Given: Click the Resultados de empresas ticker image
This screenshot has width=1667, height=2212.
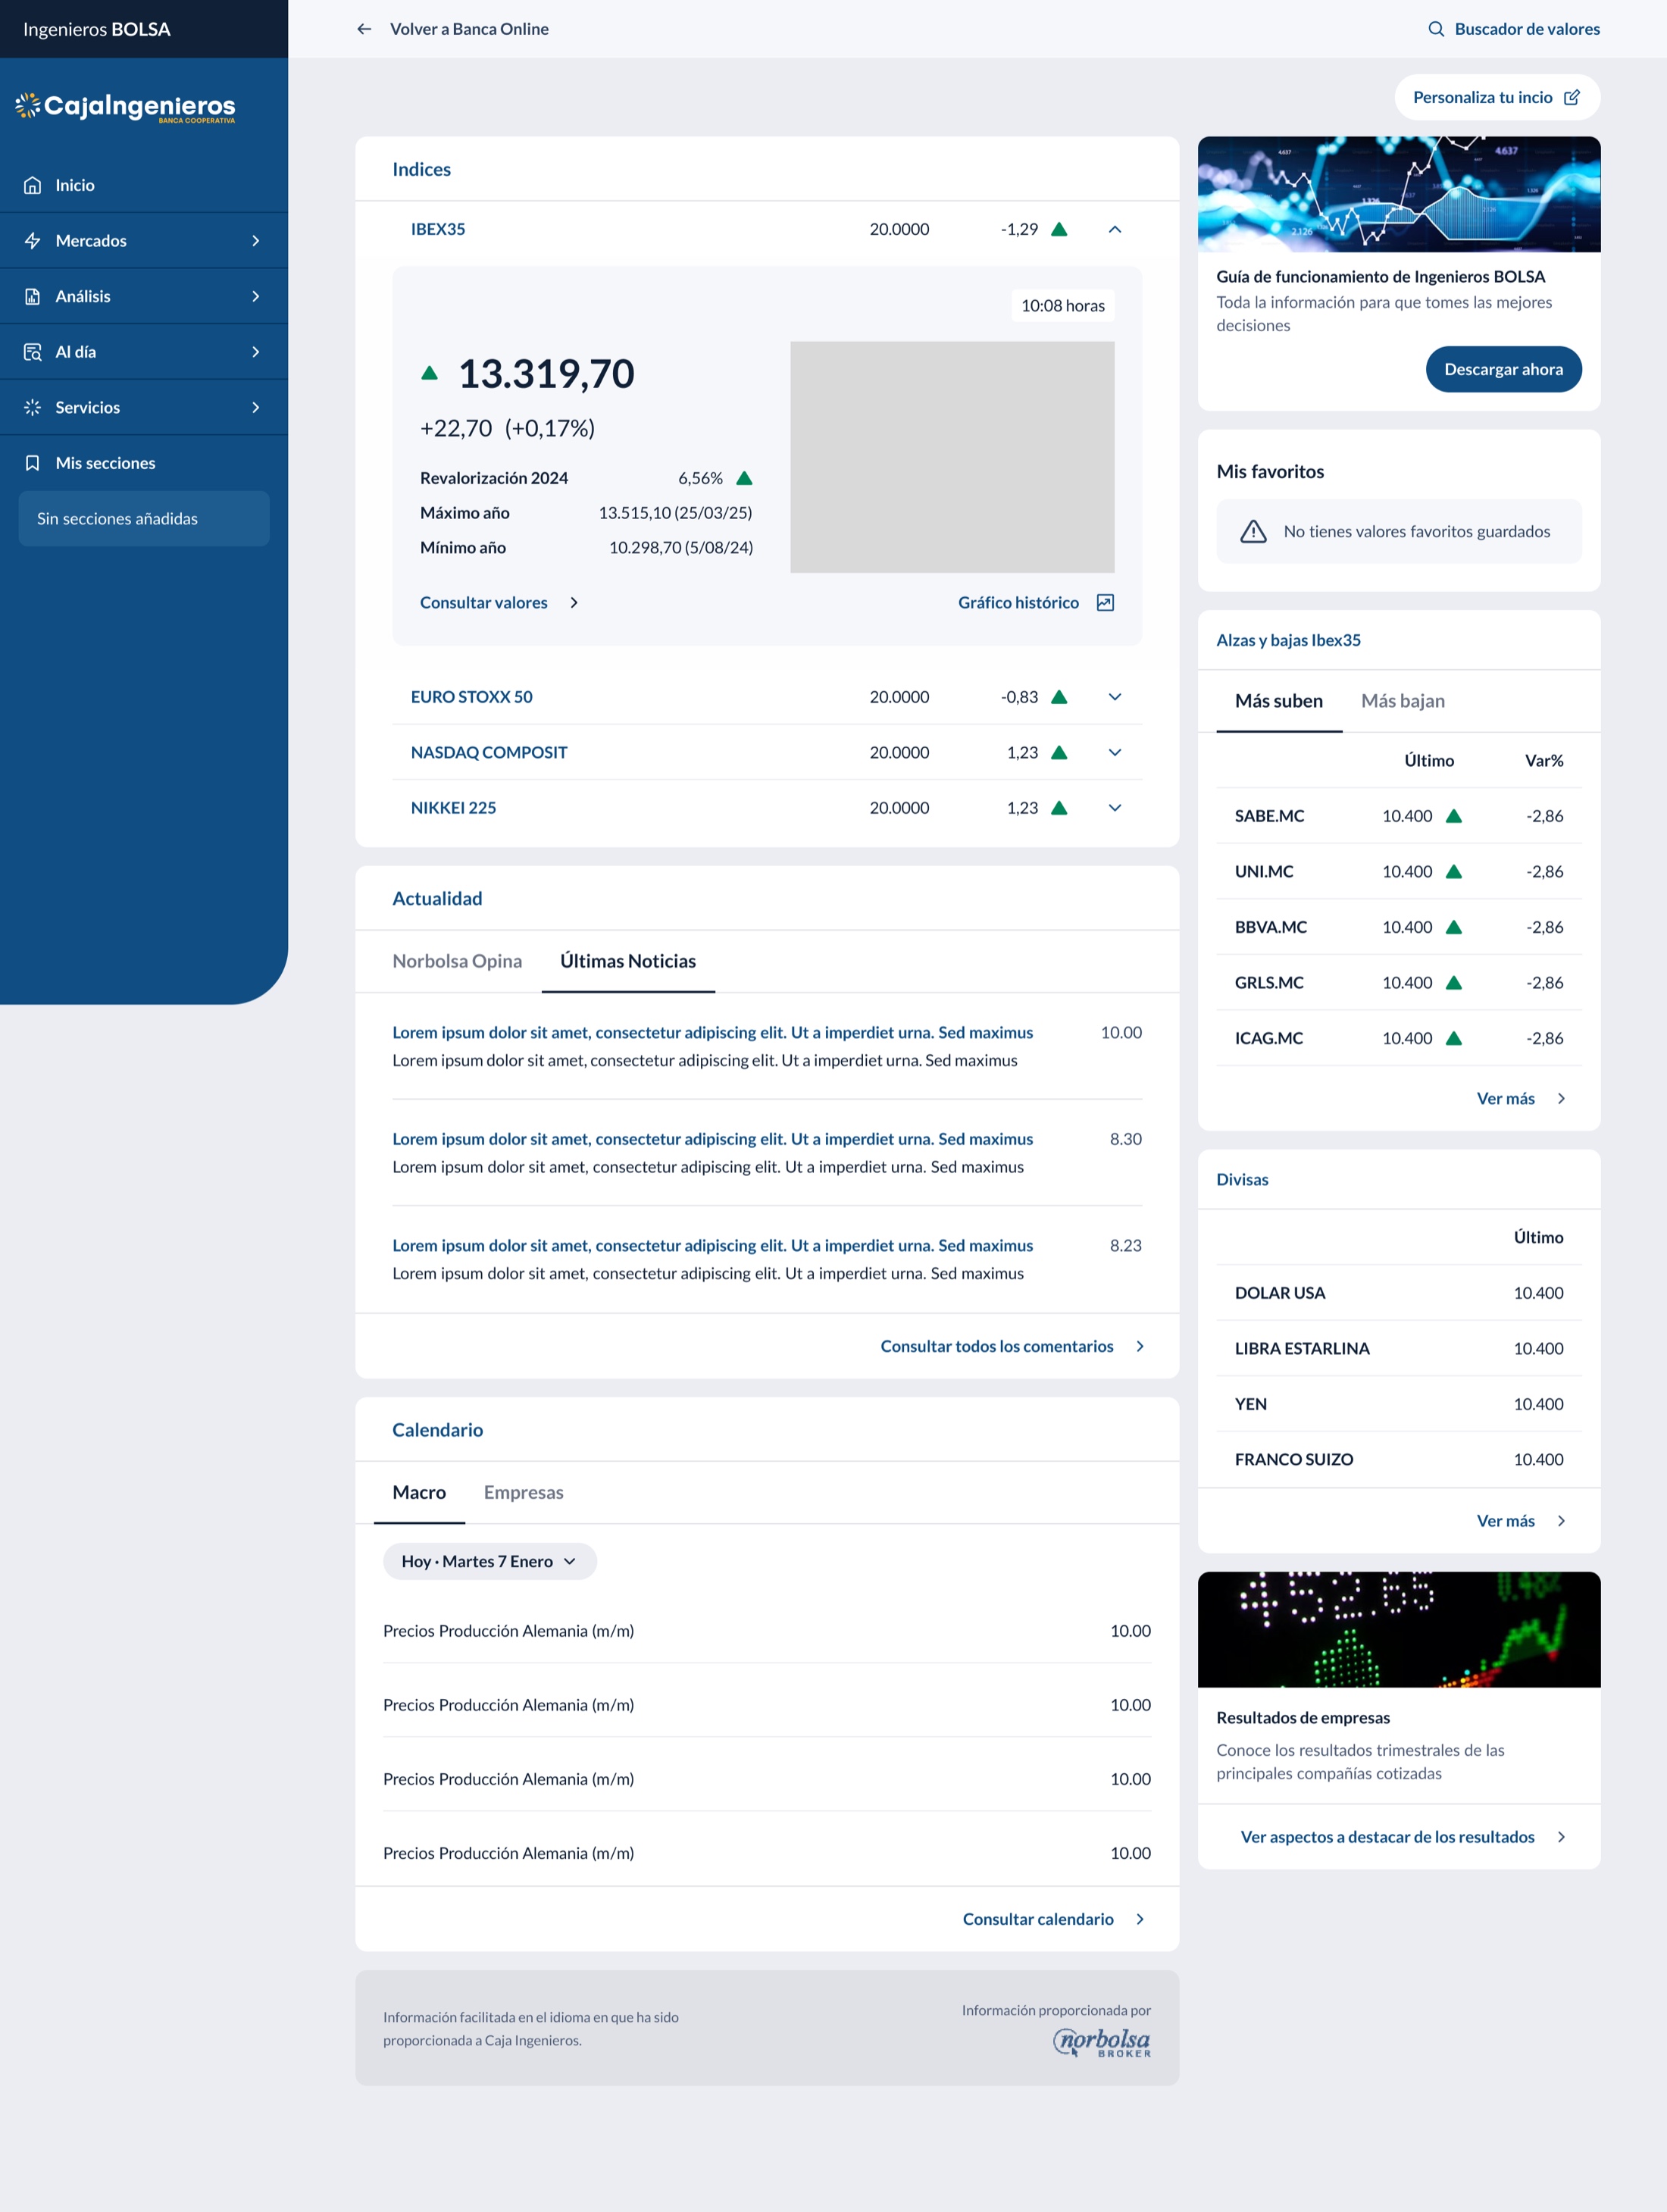Looking at the screenshot, I should 1399,1630.
